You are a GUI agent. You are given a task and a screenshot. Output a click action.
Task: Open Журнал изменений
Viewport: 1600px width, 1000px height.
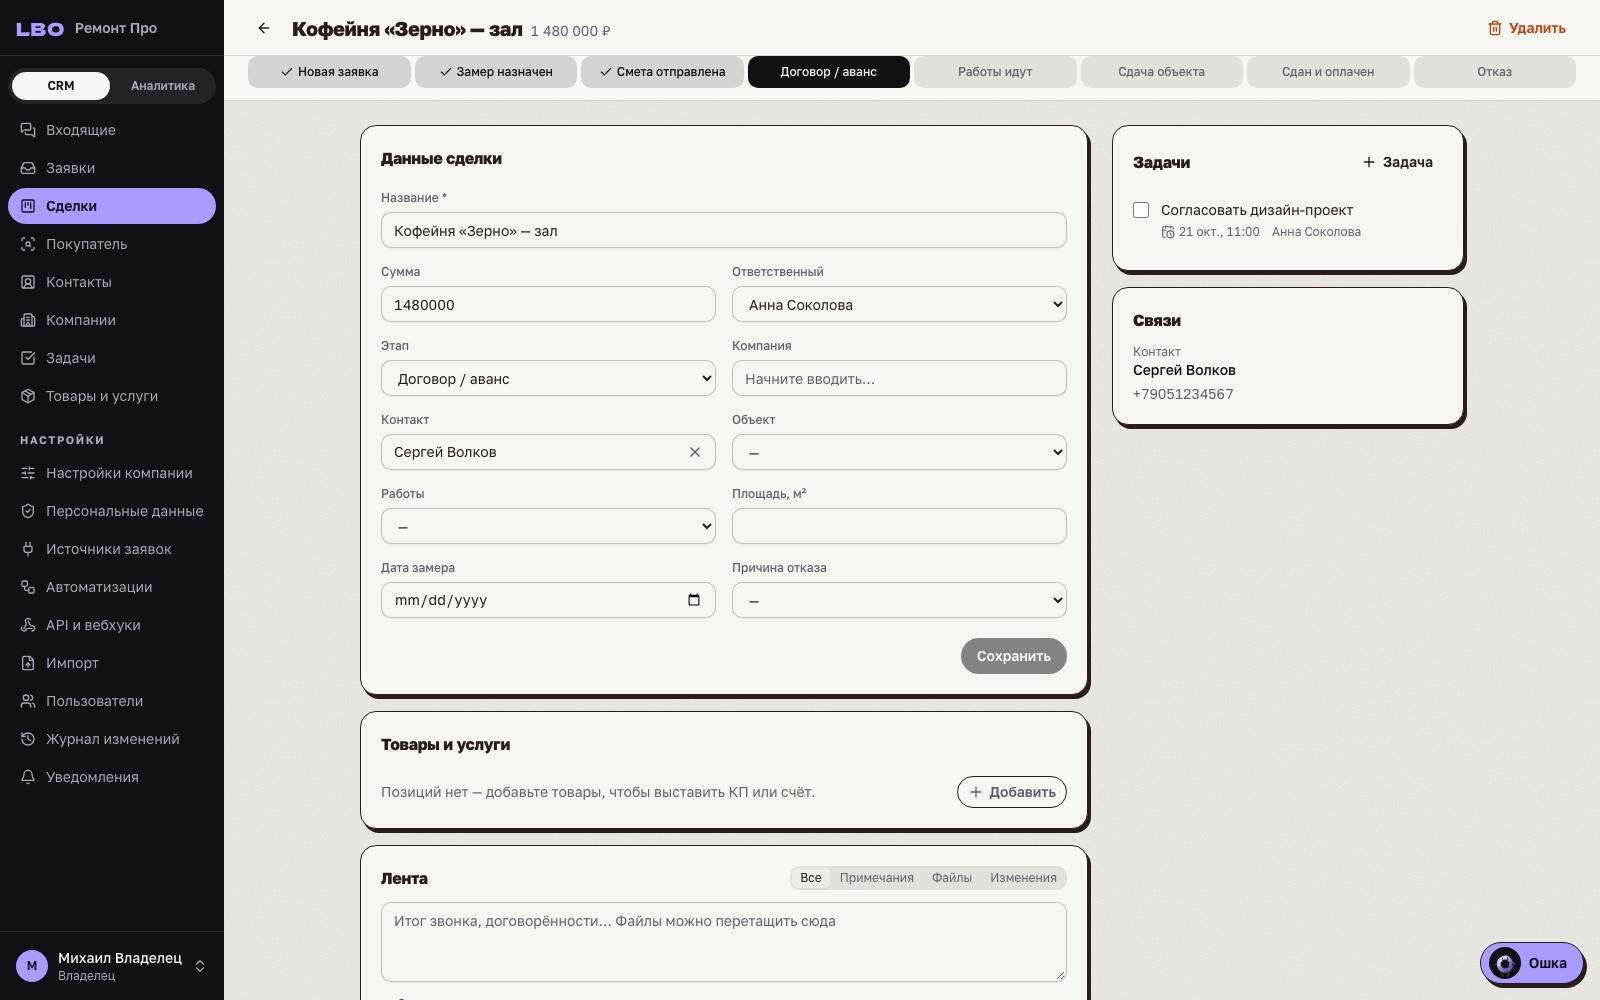click(112, 739)
